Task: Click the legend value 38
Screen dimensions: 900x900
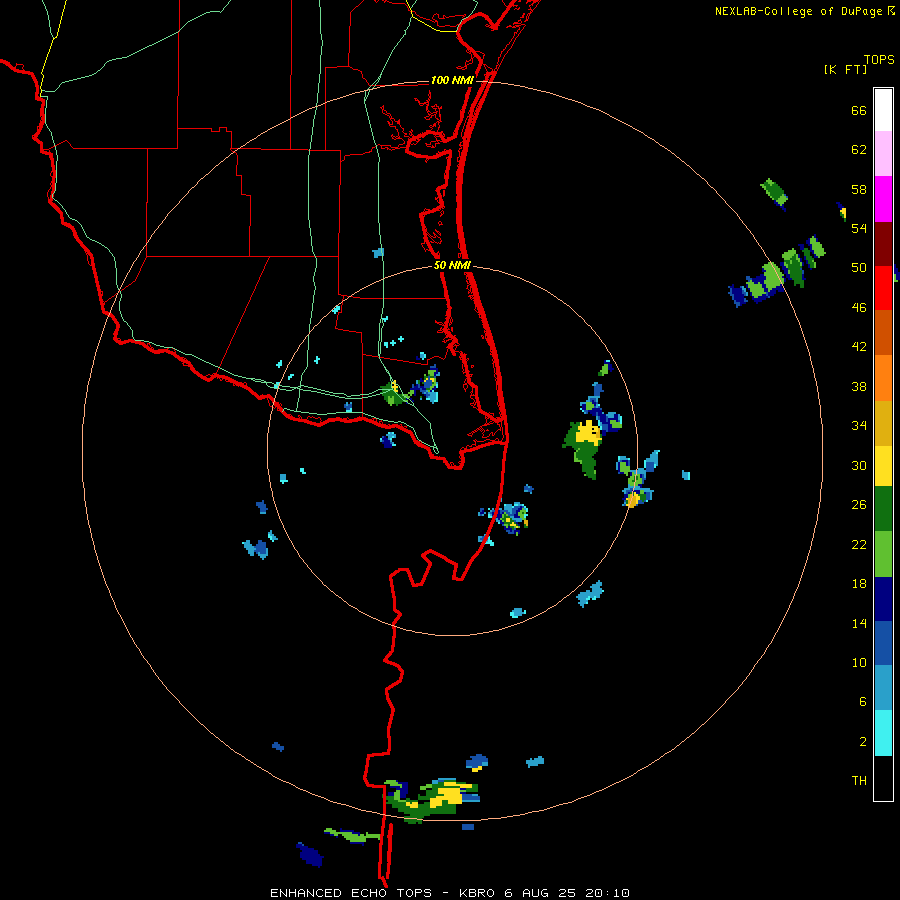Action: click(859, 386)
